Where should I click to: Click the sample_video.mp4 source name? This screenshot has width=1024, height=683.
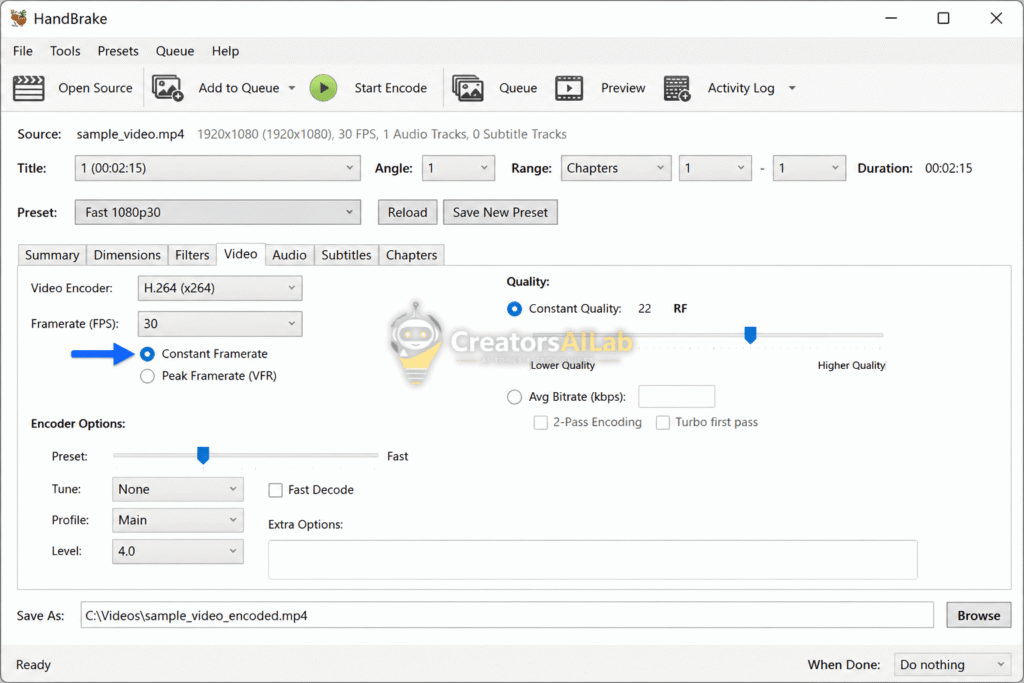point(131,134)
